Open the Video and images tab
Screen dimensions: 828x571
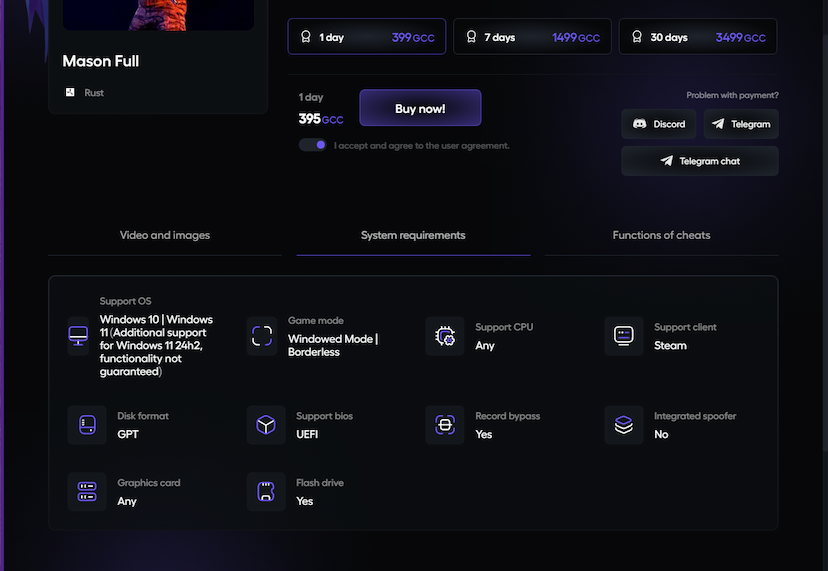coord(165,236)
